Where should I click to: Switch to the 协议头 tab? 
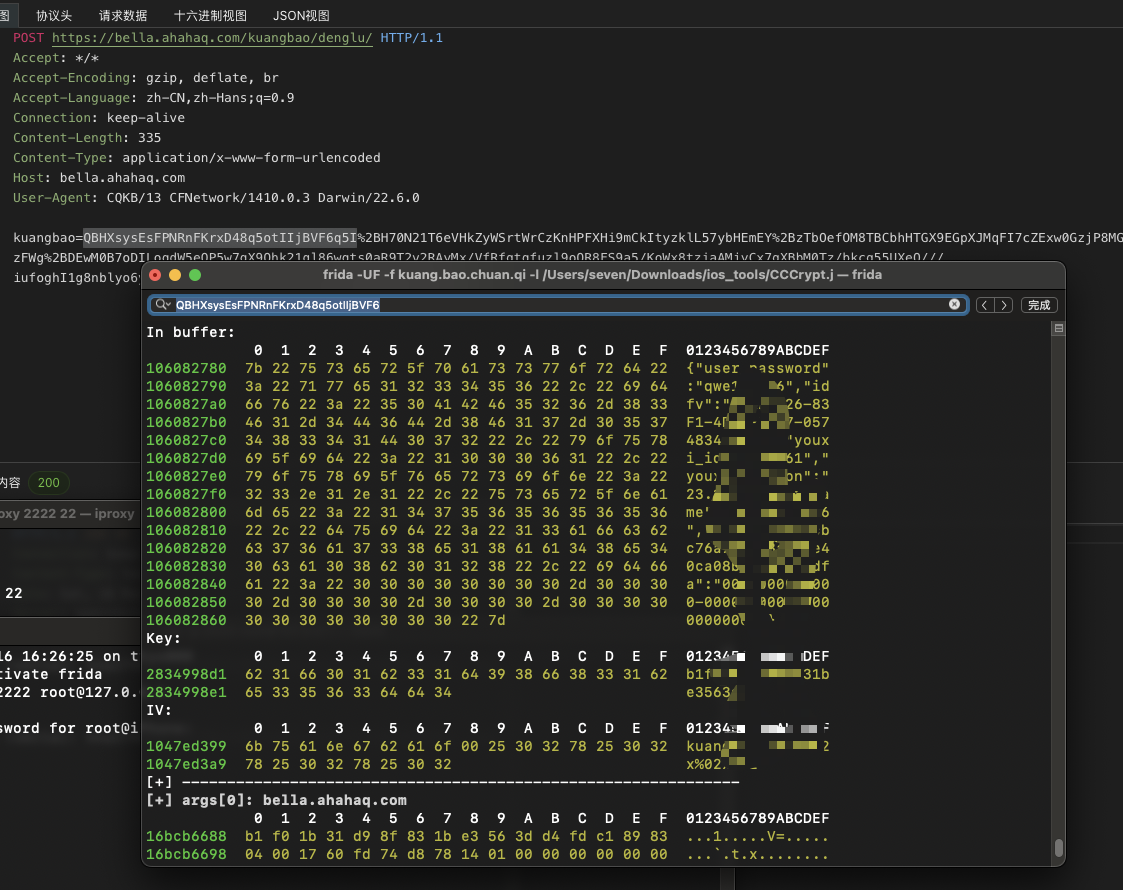(54, 15)
